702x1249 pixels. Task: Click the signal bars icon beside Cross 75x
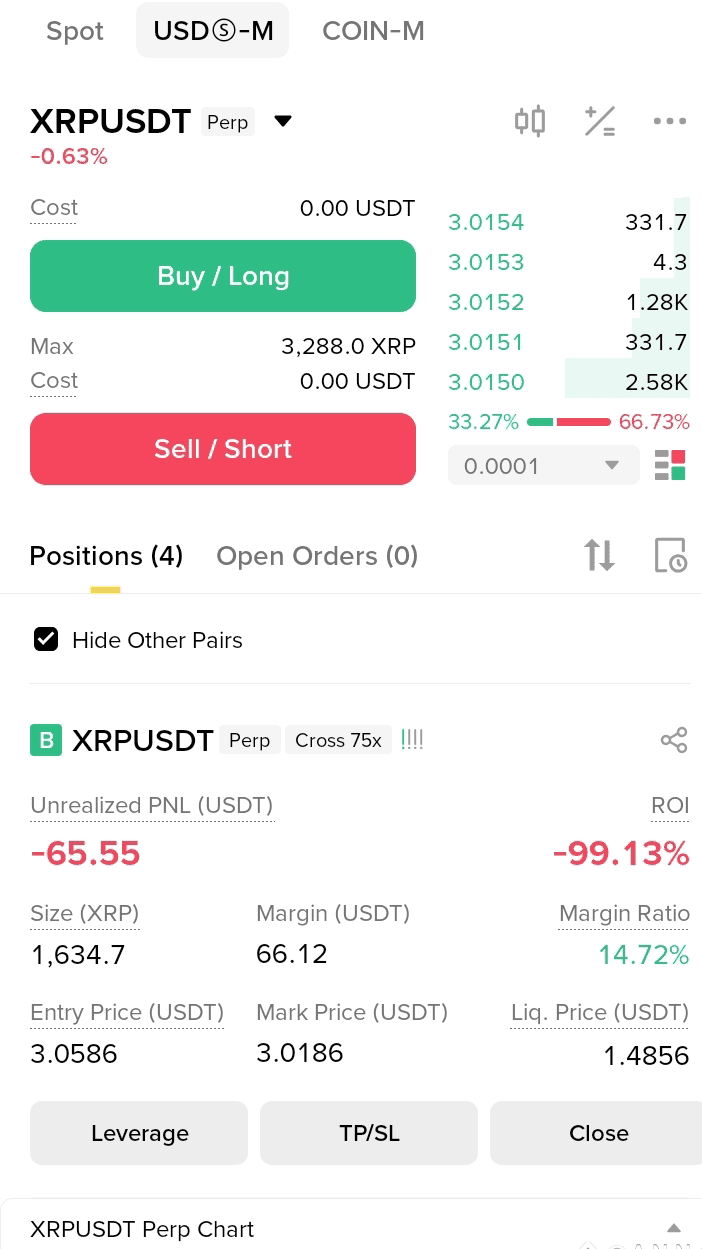click(x=412, y=740)
